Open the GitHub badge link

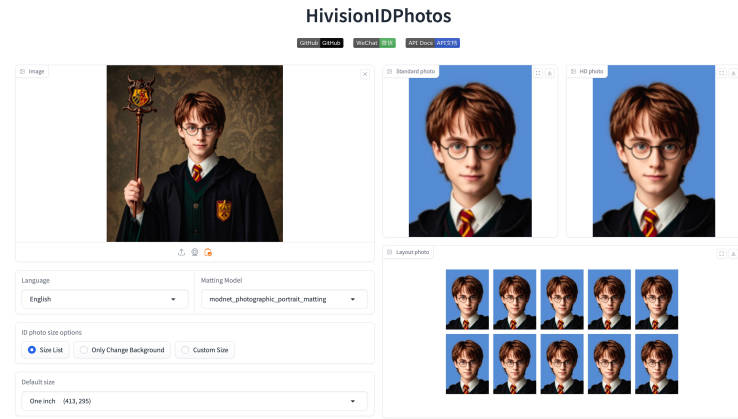tap(320, 43)
